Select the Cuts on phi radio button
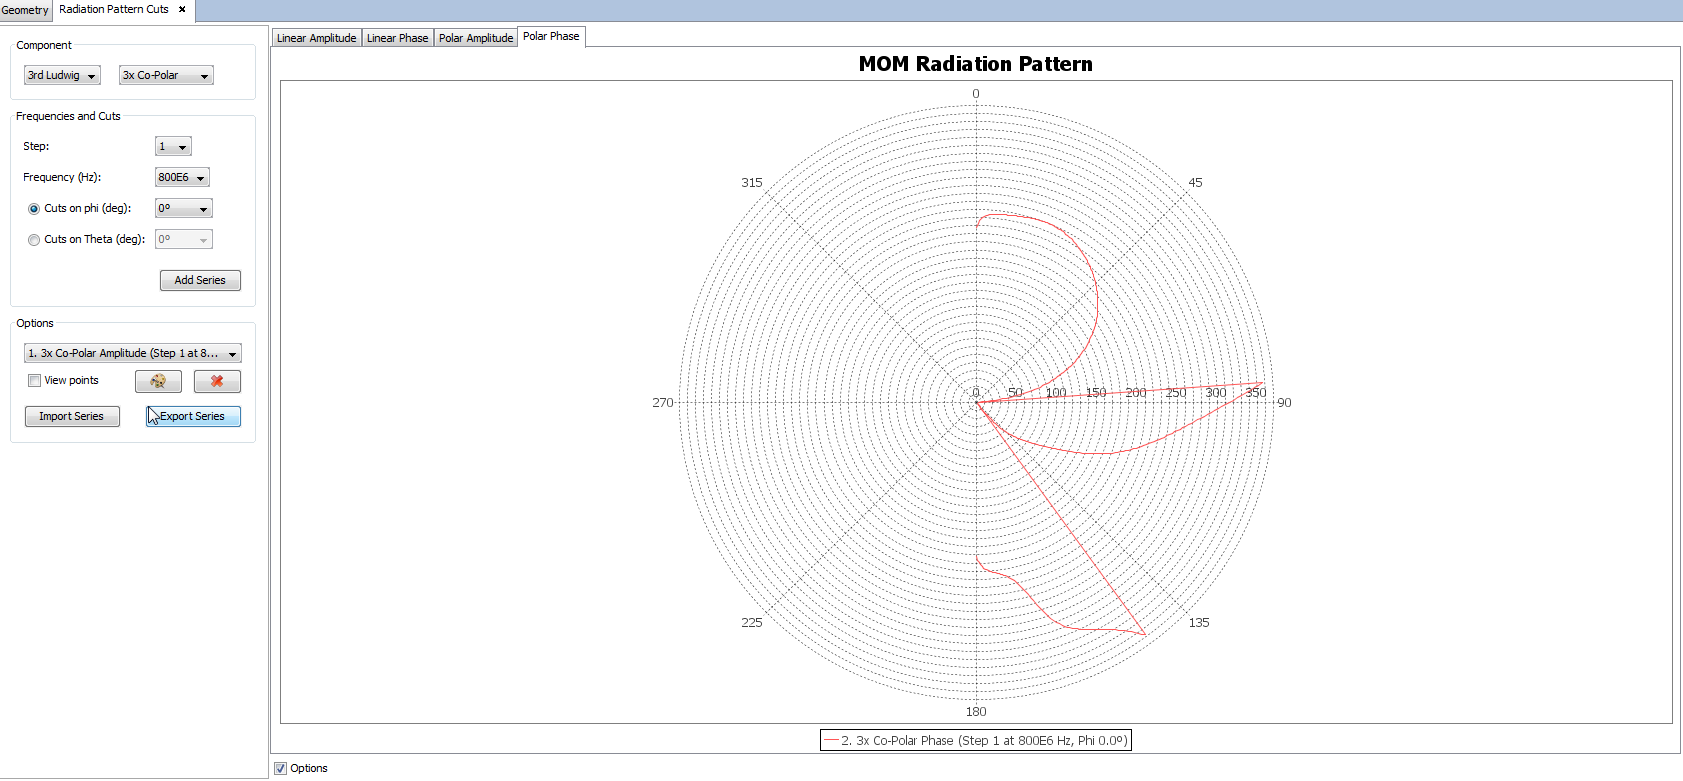Screen dimensions: 1683x781 [34, 209]
